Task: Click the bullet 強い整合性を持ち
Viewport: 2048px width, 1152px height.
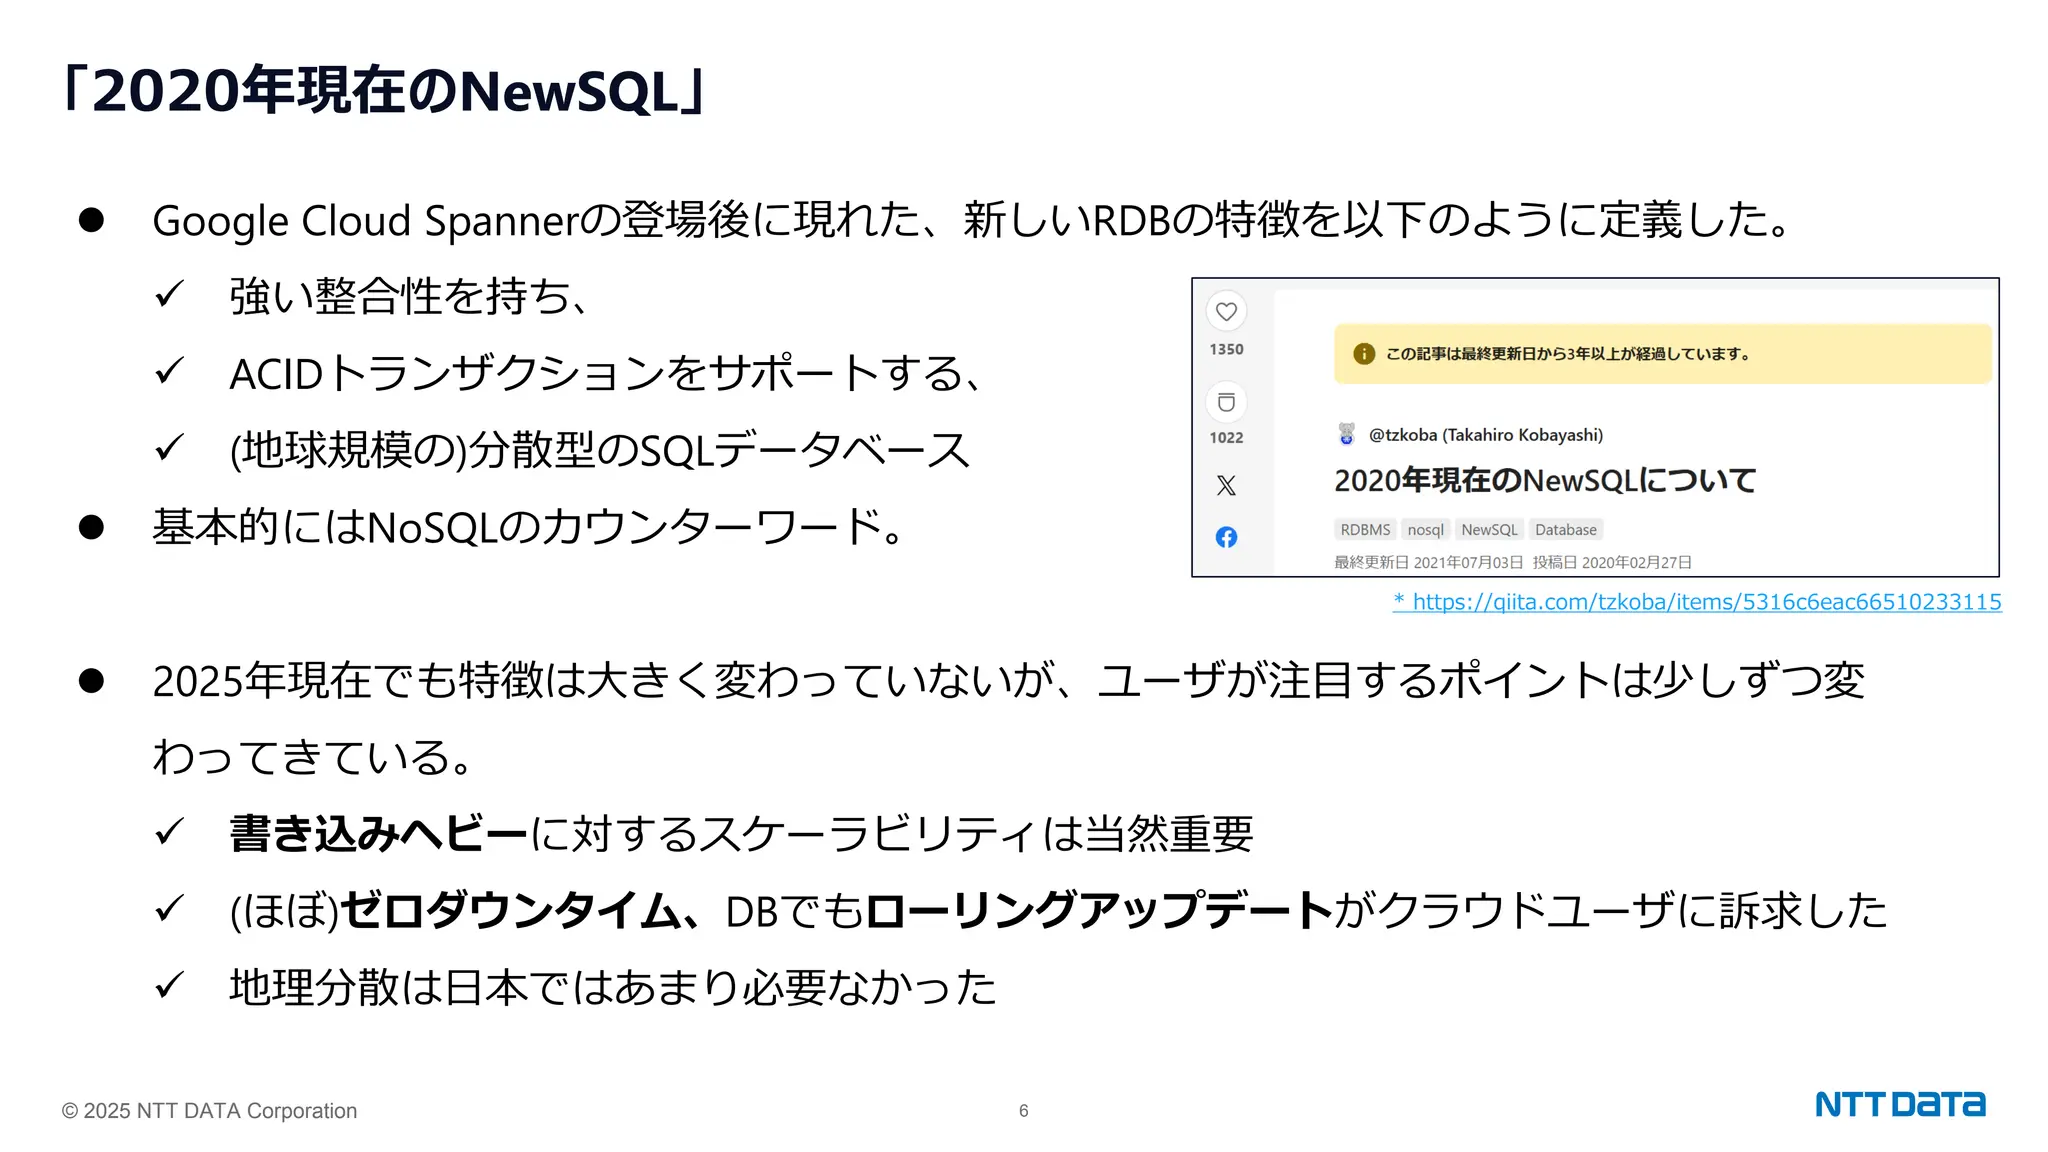Action: [410, 297]
